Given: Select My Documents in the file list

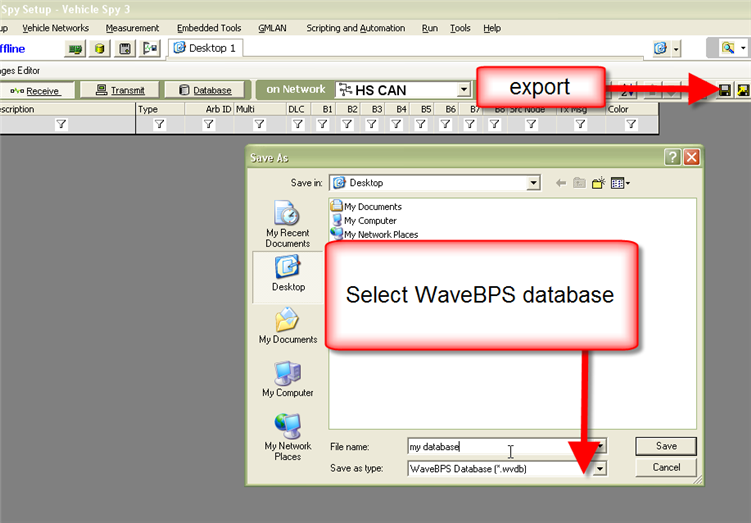Looking at the screenshot, I should 366,206.
